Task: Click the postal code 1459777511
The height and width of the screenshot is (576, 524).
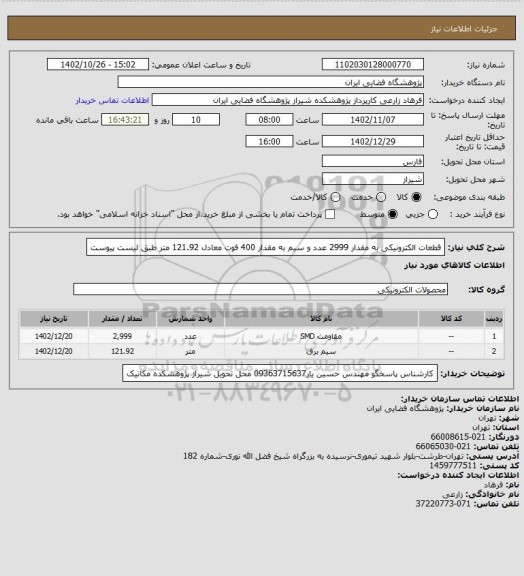Action: click(453, 465)
